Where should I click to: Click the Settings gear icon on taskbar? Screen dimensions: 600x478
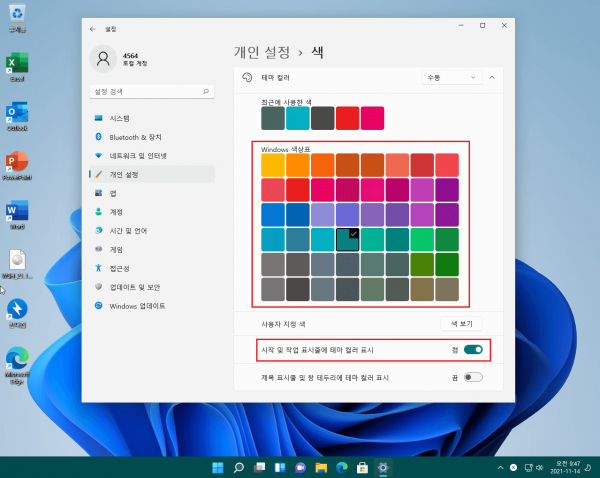click(x=383, y=467)
